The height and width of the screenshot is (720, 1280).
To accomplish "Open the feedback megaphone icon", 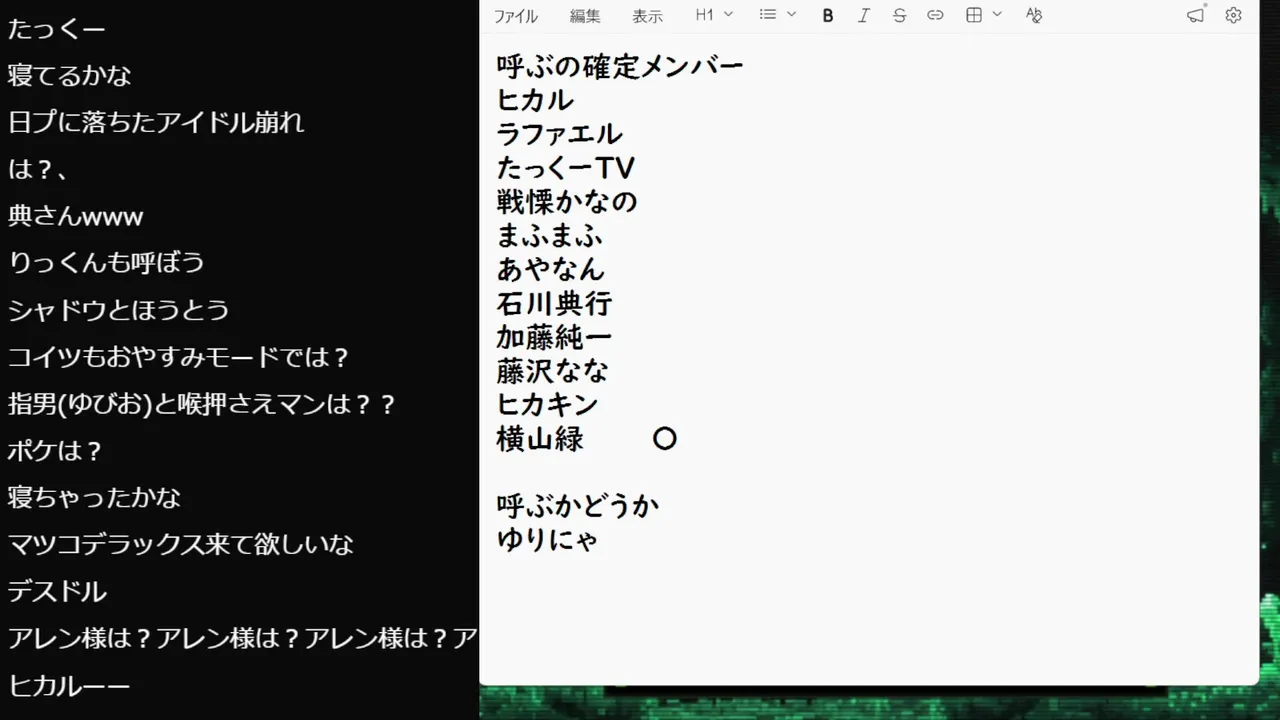I will 1196,15.
